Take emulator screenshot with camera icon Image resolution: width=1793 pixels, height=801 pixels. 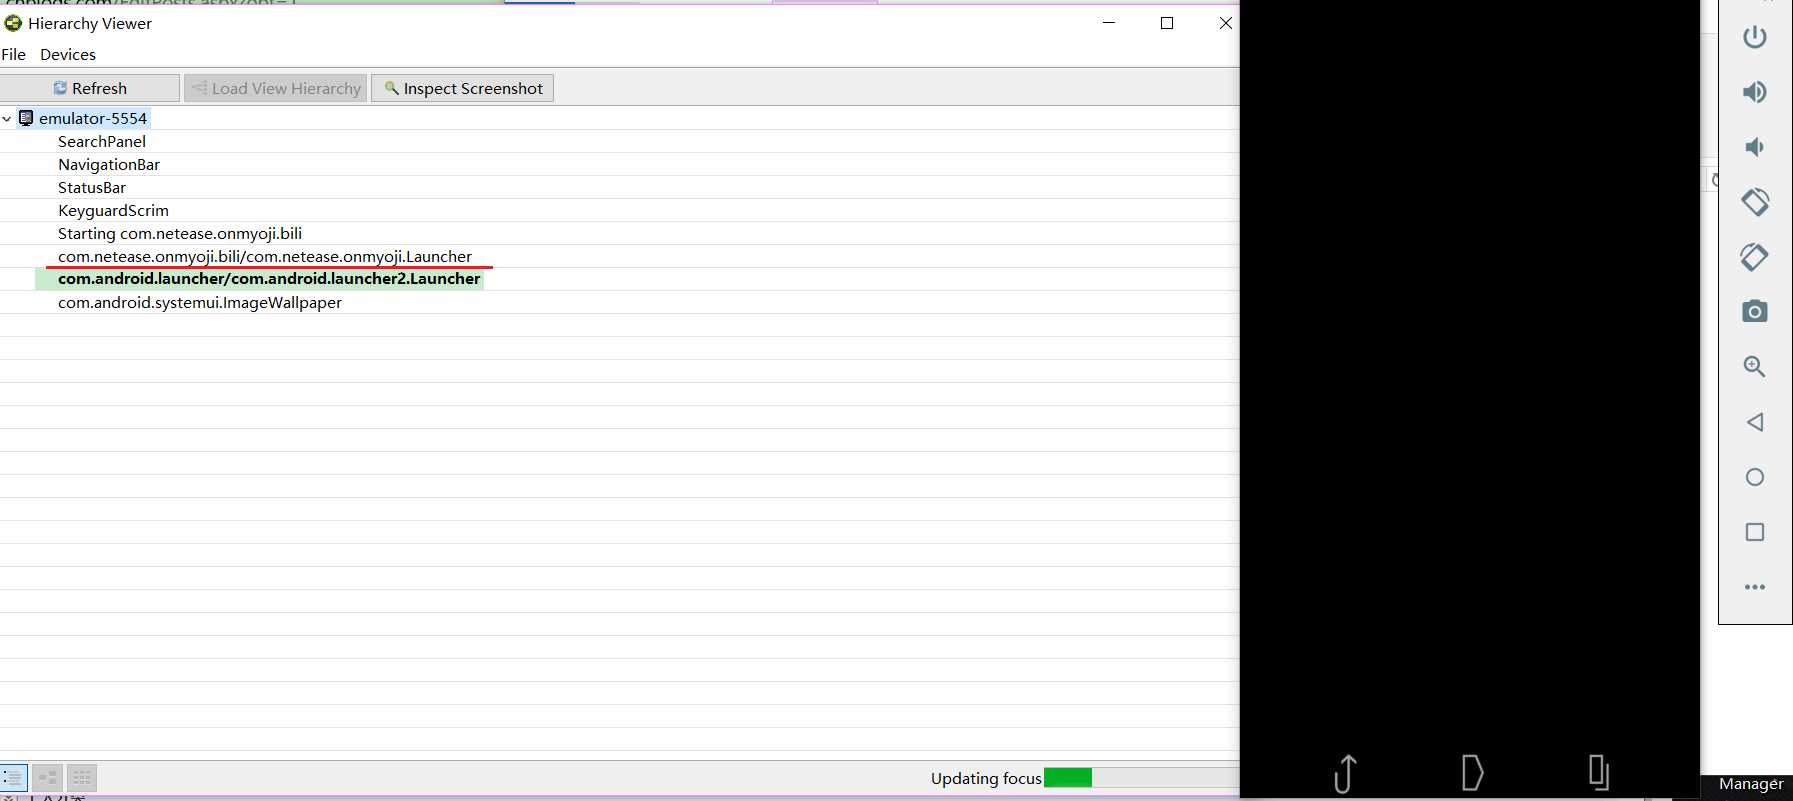[x=1755, y=312]
